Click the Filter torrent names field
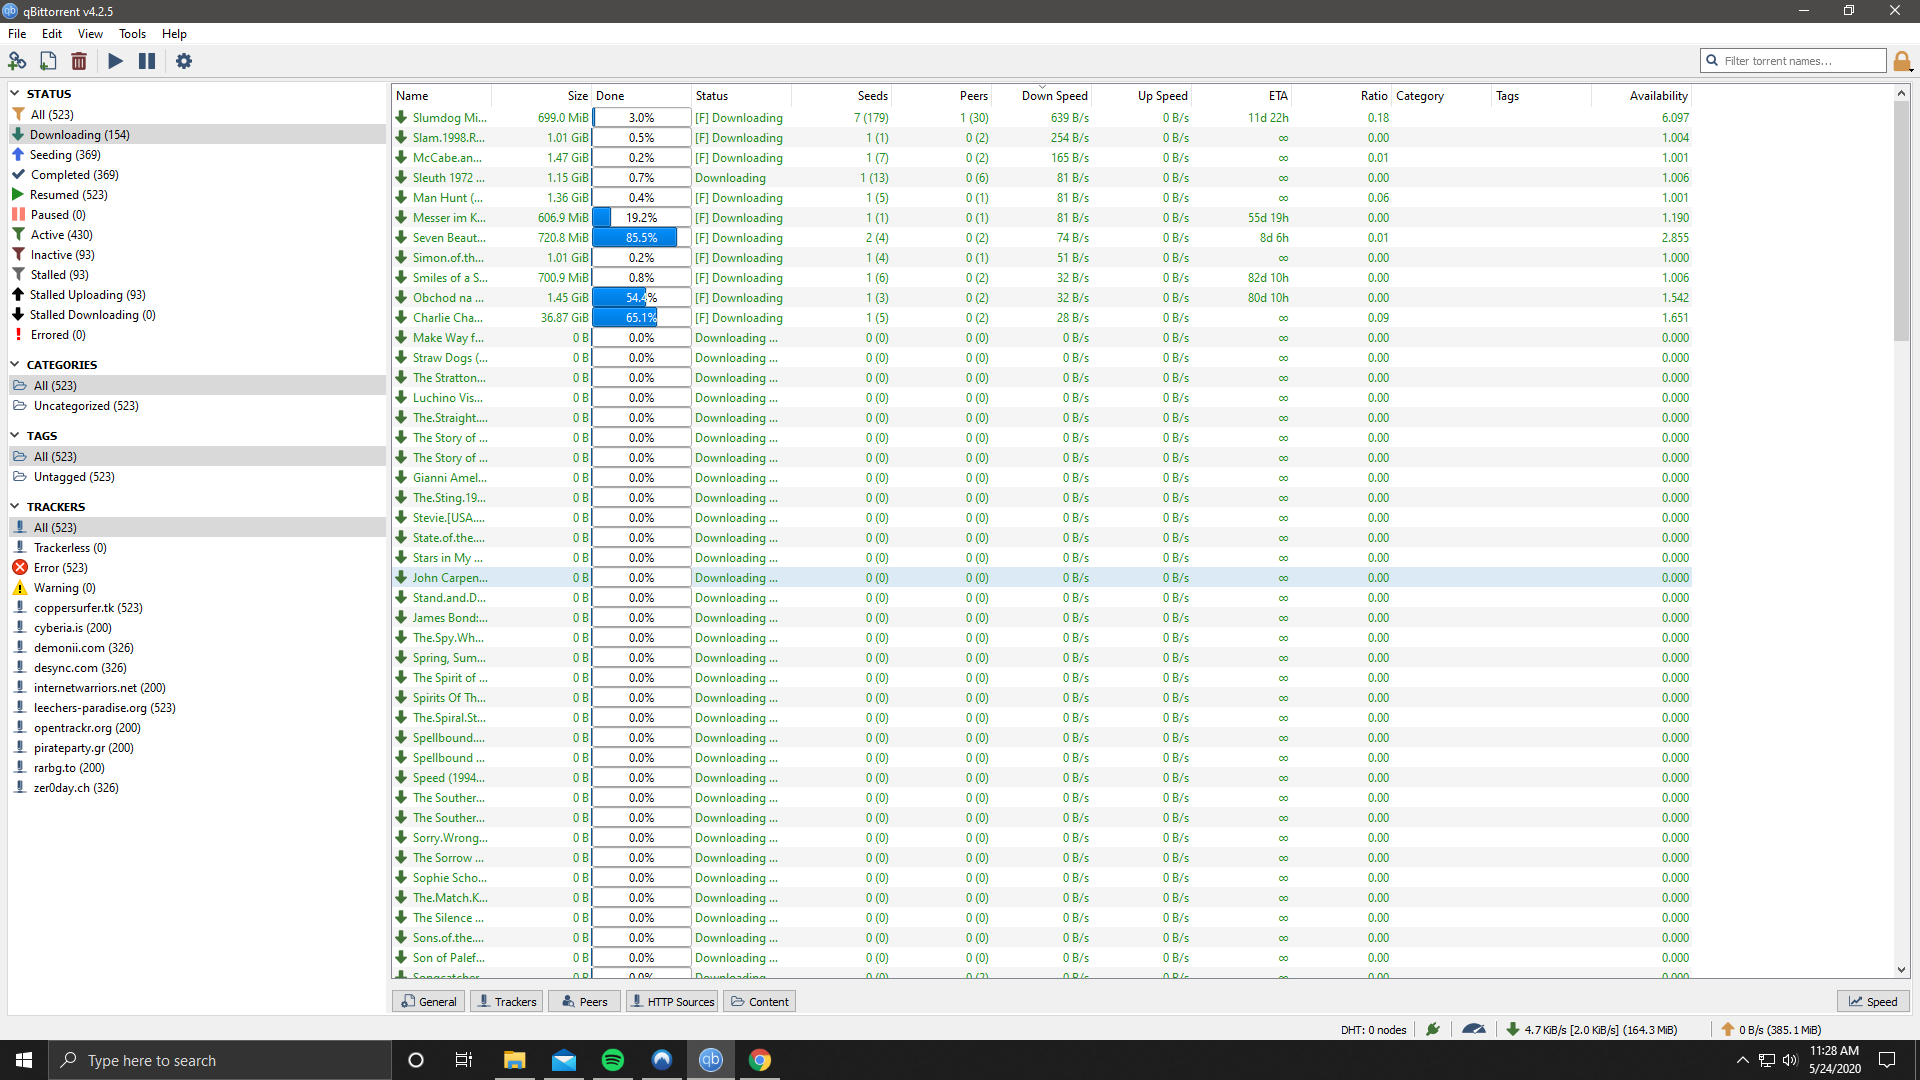The width and height of the screenshot is (1920, 1080). click(1793, 60)
